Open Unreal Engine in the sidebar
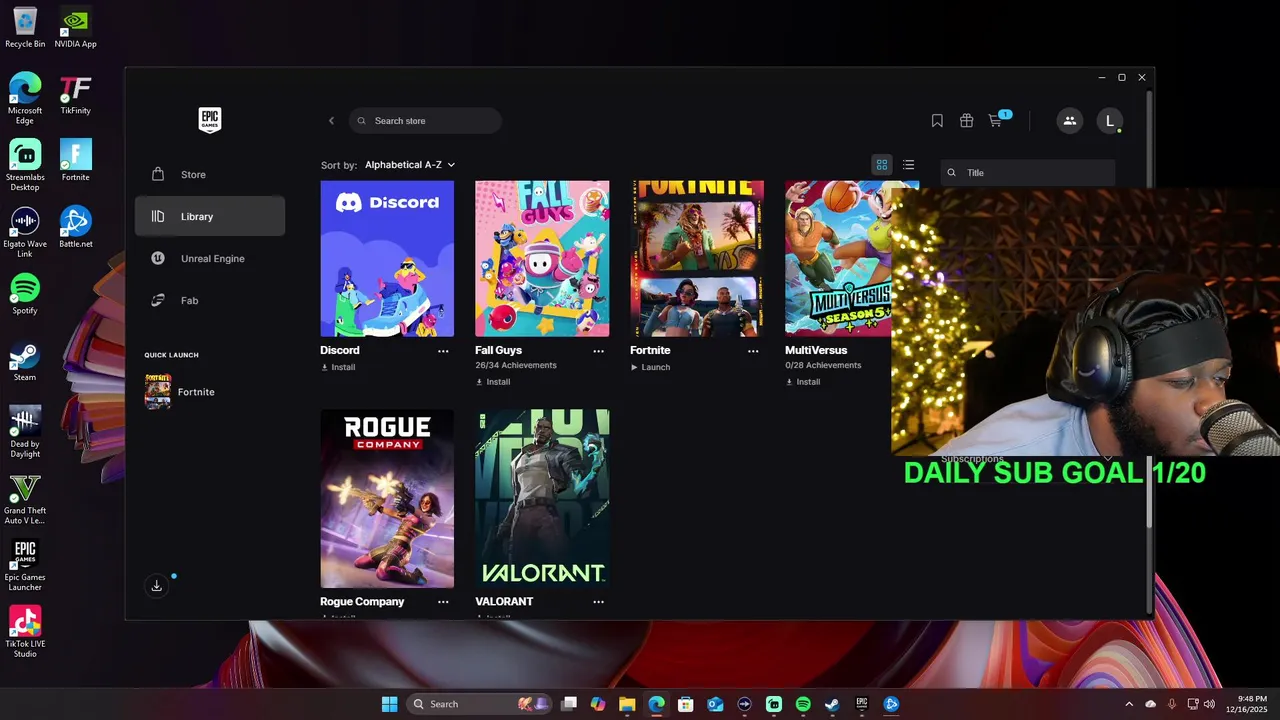Image resolution: width=1280 pixels, height=720 pixels. [x=210, y=258]
